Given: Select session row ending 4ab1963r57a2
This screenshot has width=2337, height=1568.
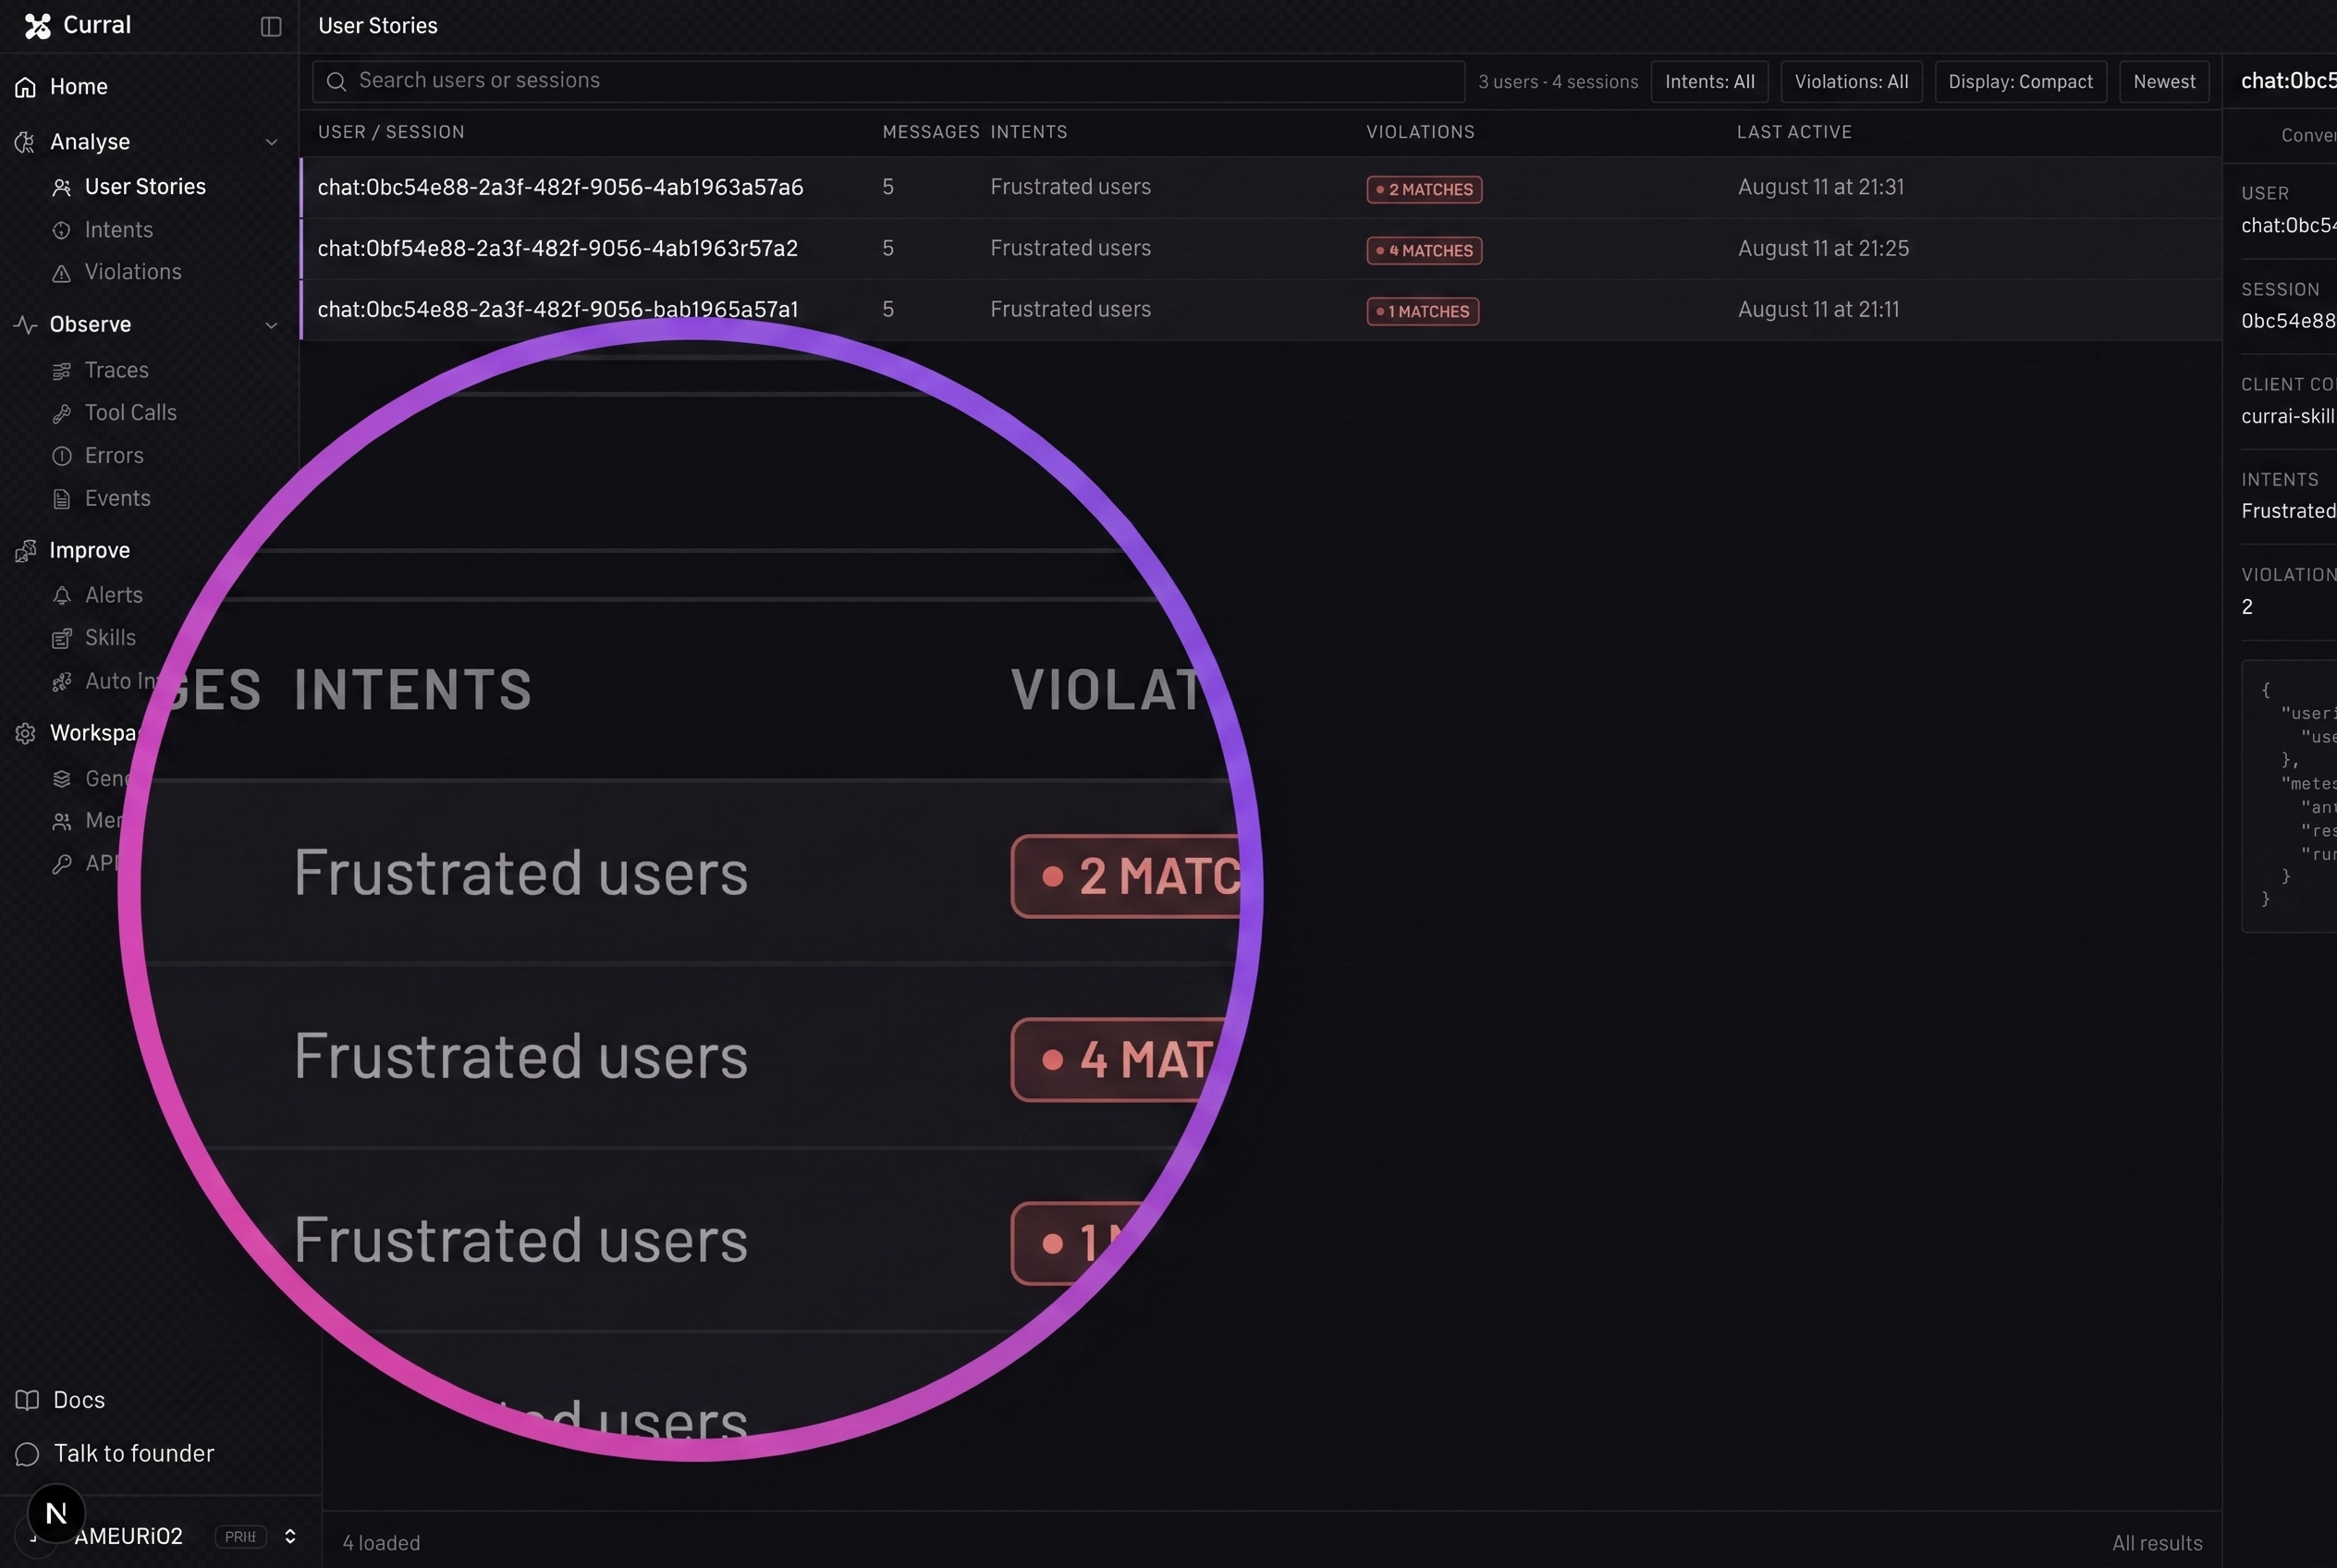Looking at the screenshot, I should point(1261,248).
